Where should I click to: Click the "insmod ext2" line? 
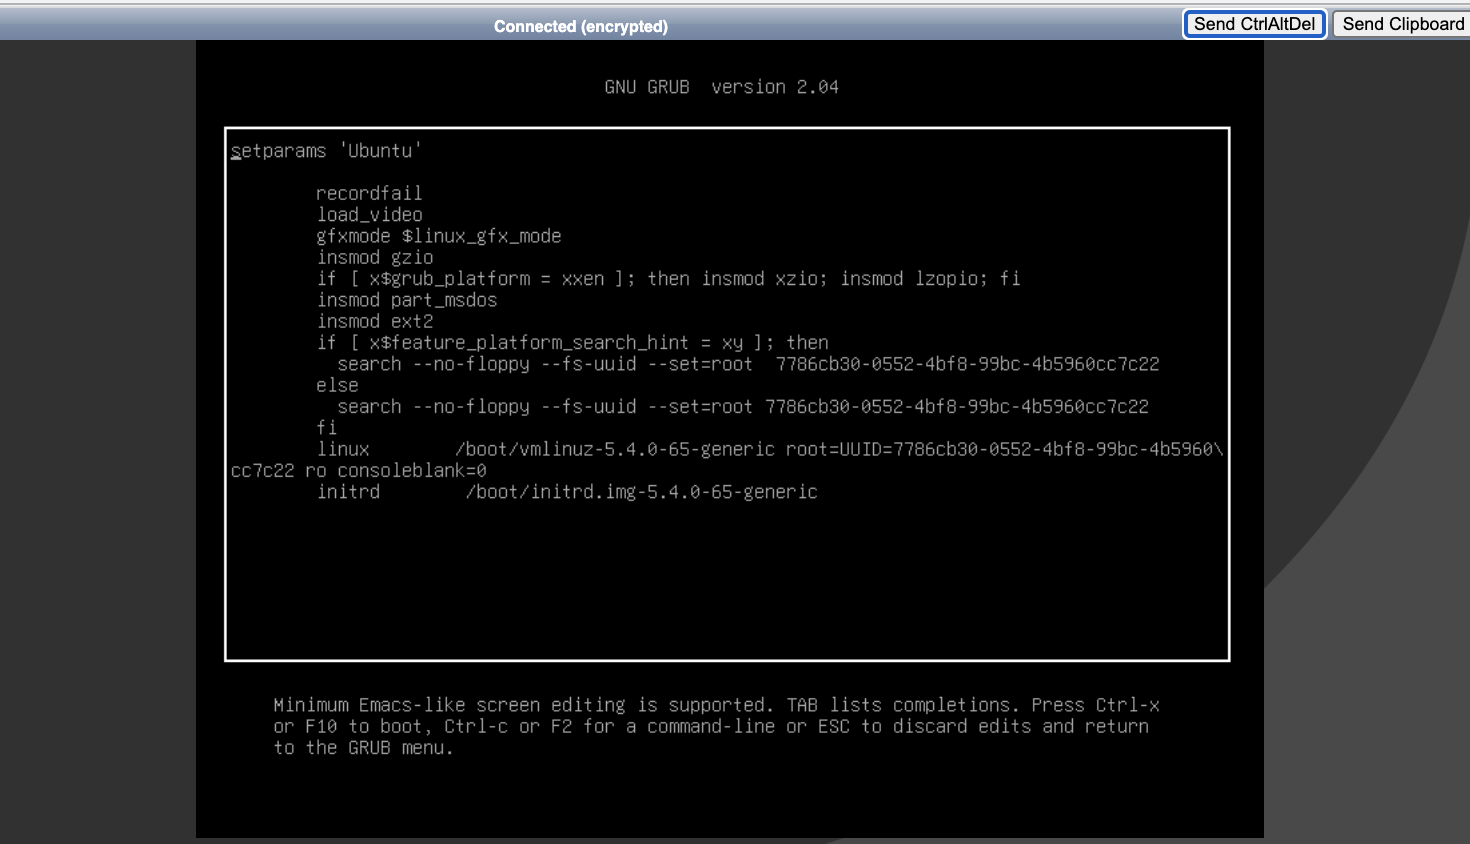(375, 321)
